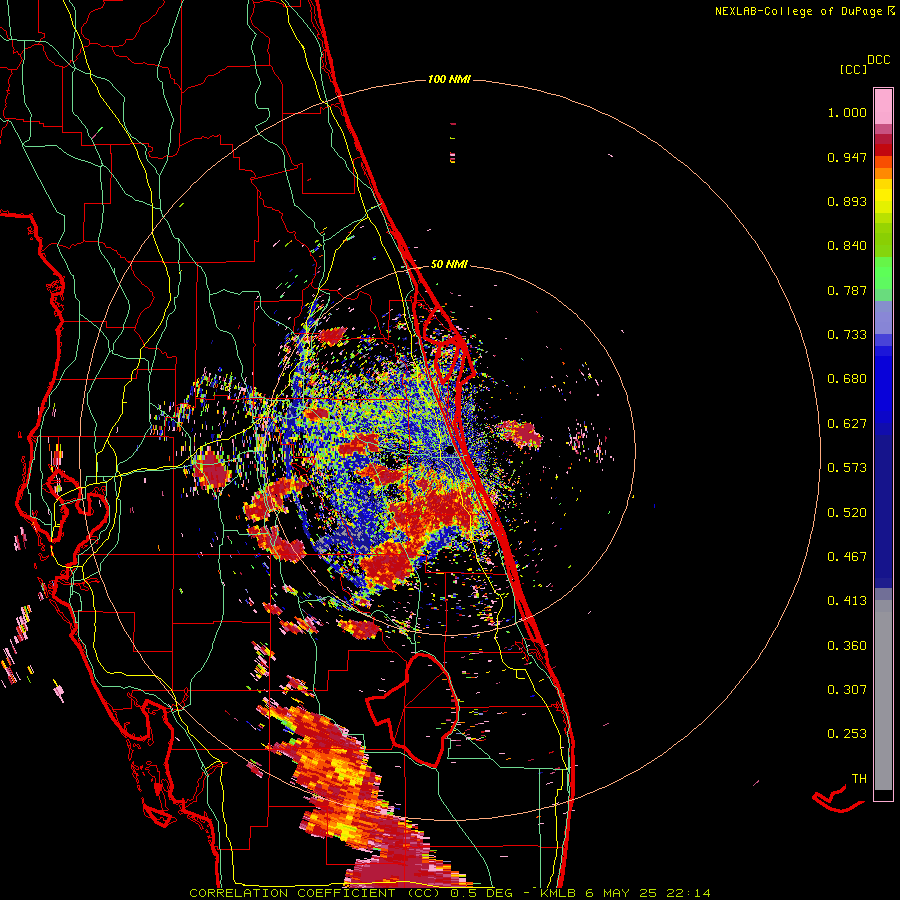Click the 0.947 scale value
This screenshot has width=900, height=900.
(847, 157)
